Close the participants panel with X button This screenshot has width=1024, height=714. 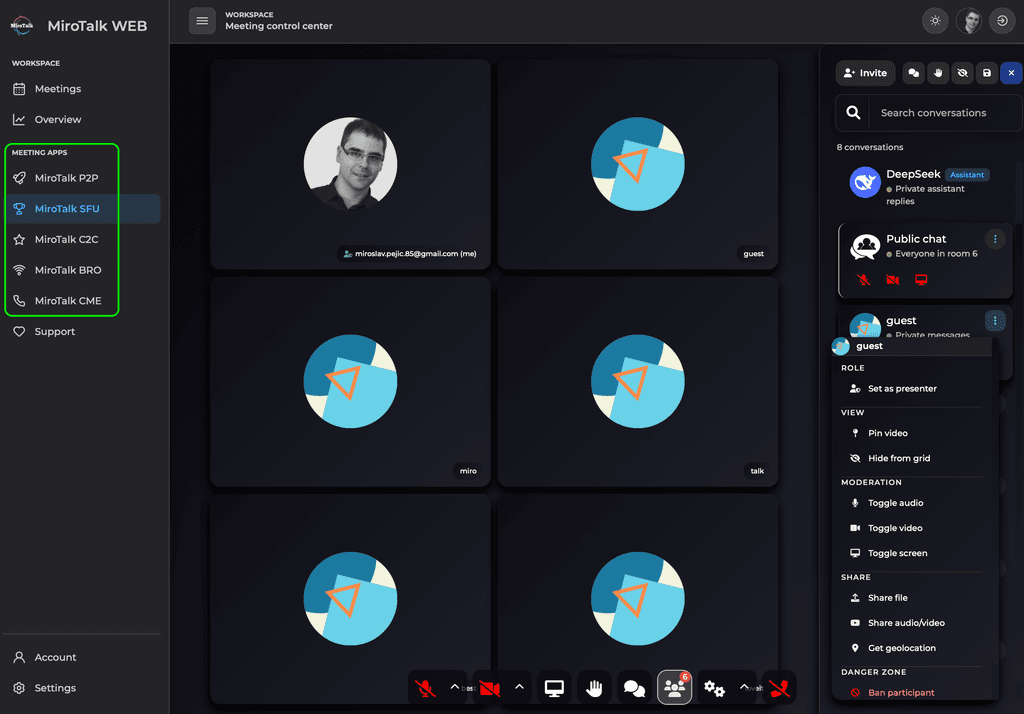[1011, 73]
